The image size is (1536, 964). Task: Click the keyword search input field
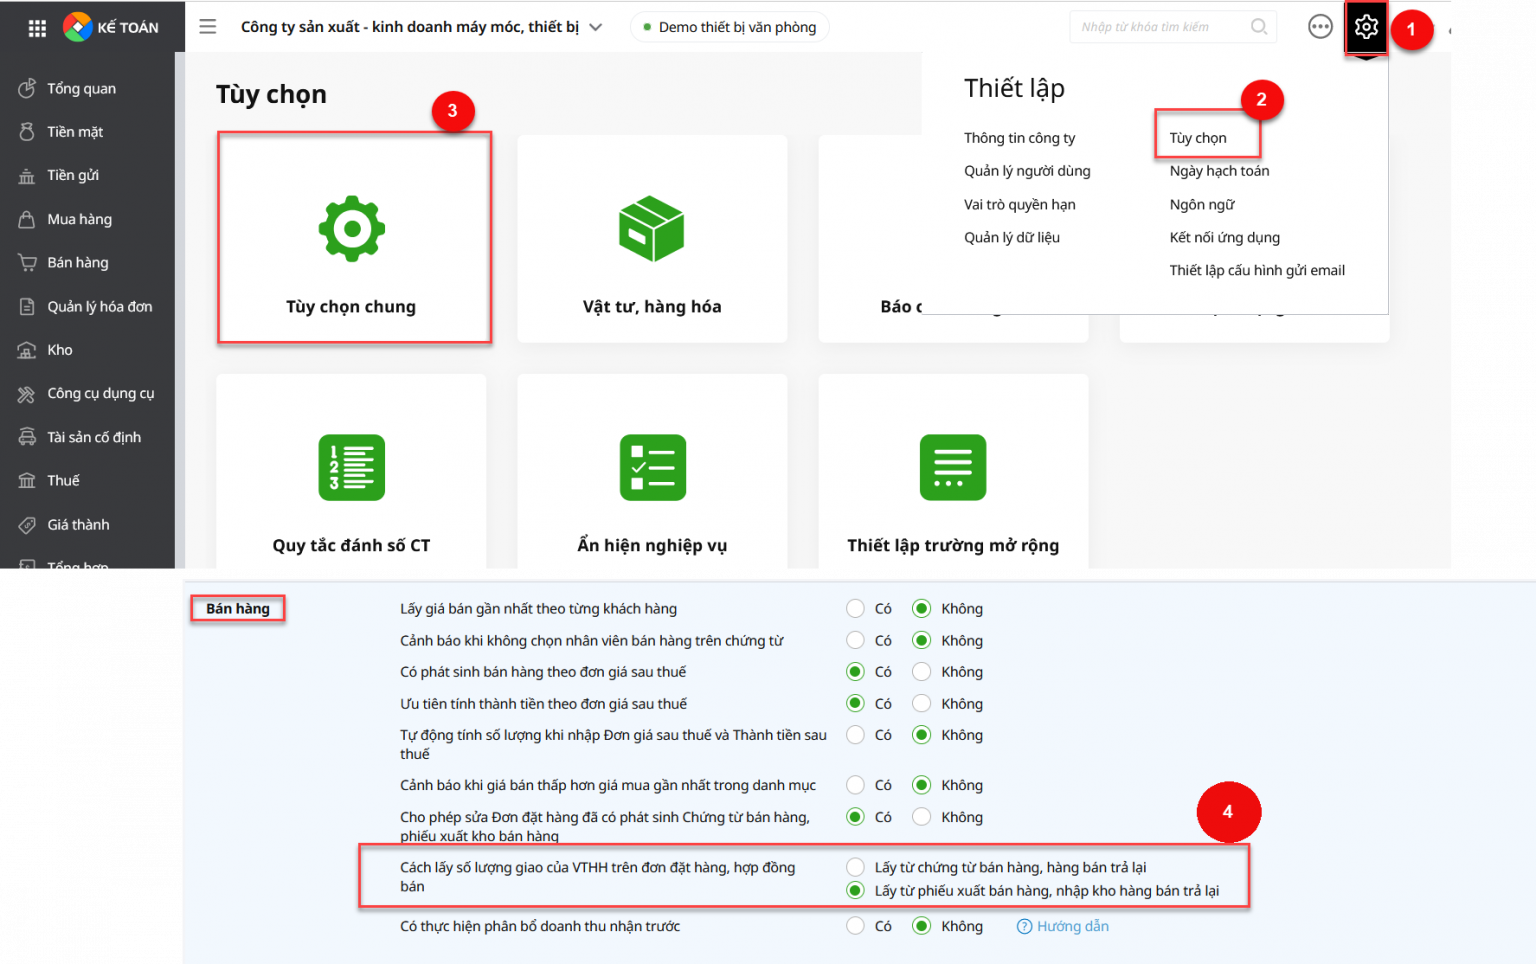(1160, 27)
